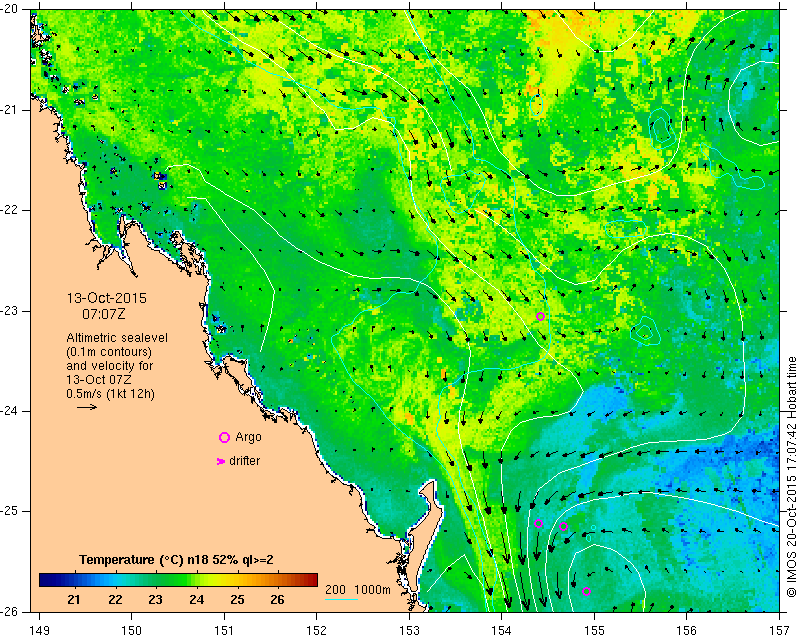
Task: Click the longitude axis label '155'
Action: 594,631
